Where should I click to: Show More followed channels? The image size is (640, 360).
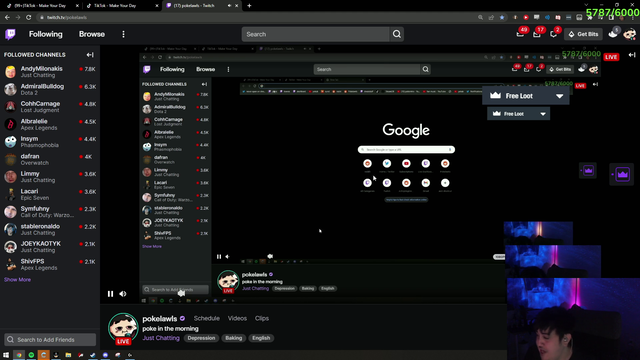(x=17, y=280)
